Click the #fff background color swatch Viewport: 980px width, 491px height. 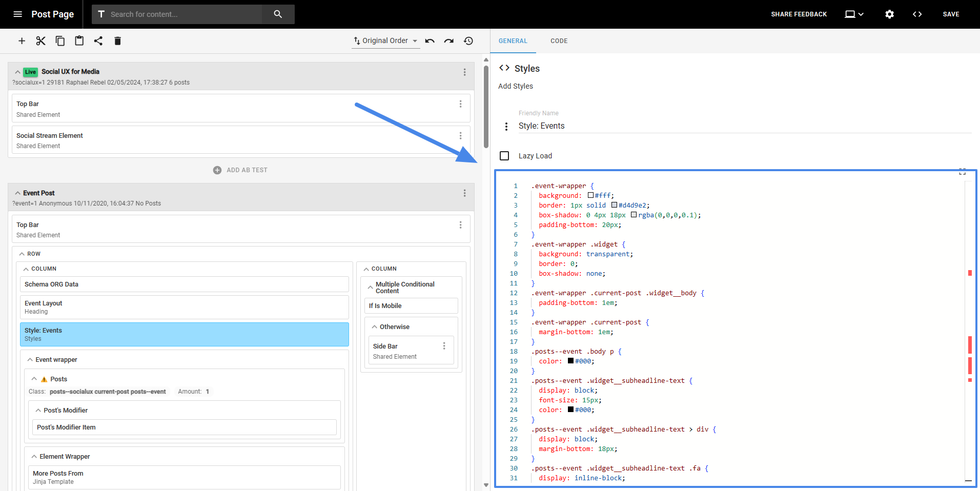591,196
